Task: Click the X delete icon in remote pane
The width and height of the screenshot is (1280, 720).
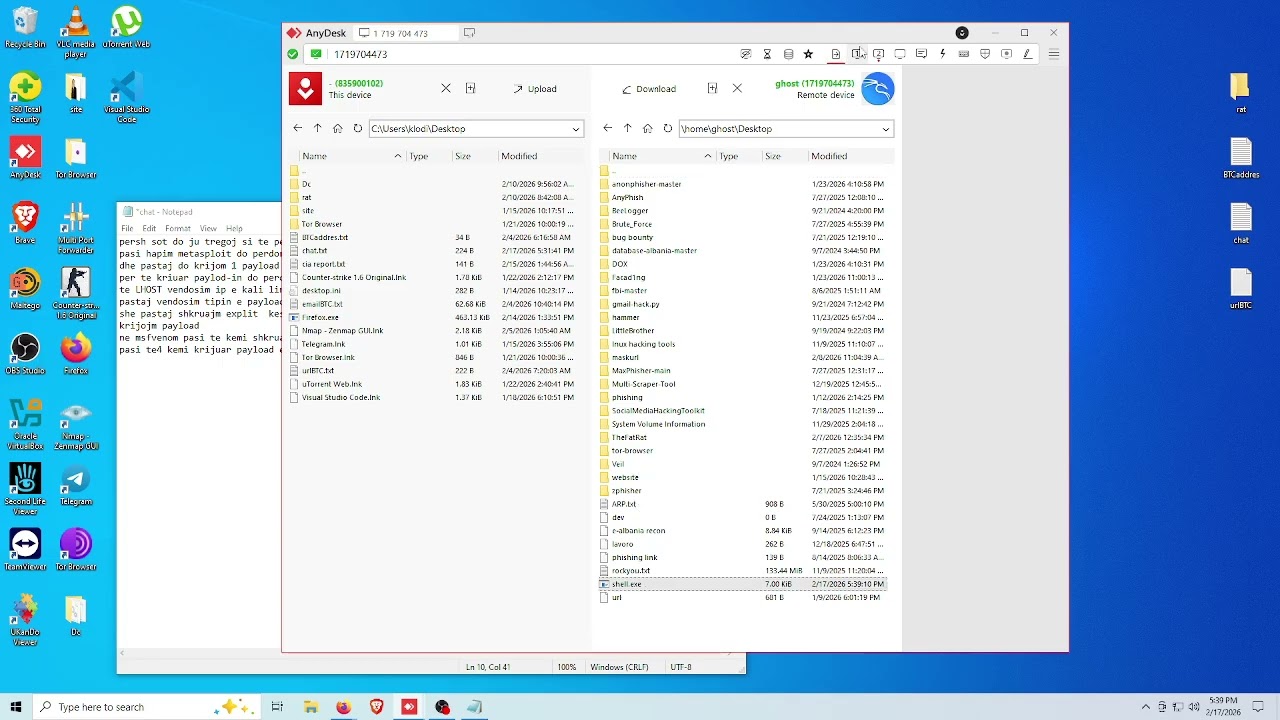Action: click(x=737, y=88)
